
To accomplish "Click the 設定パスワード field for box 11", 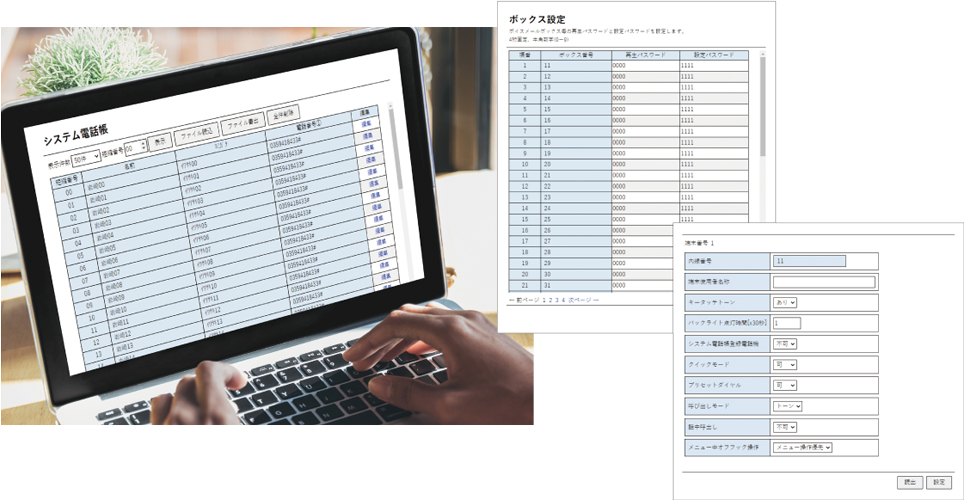I will click(x=714, y=66).
